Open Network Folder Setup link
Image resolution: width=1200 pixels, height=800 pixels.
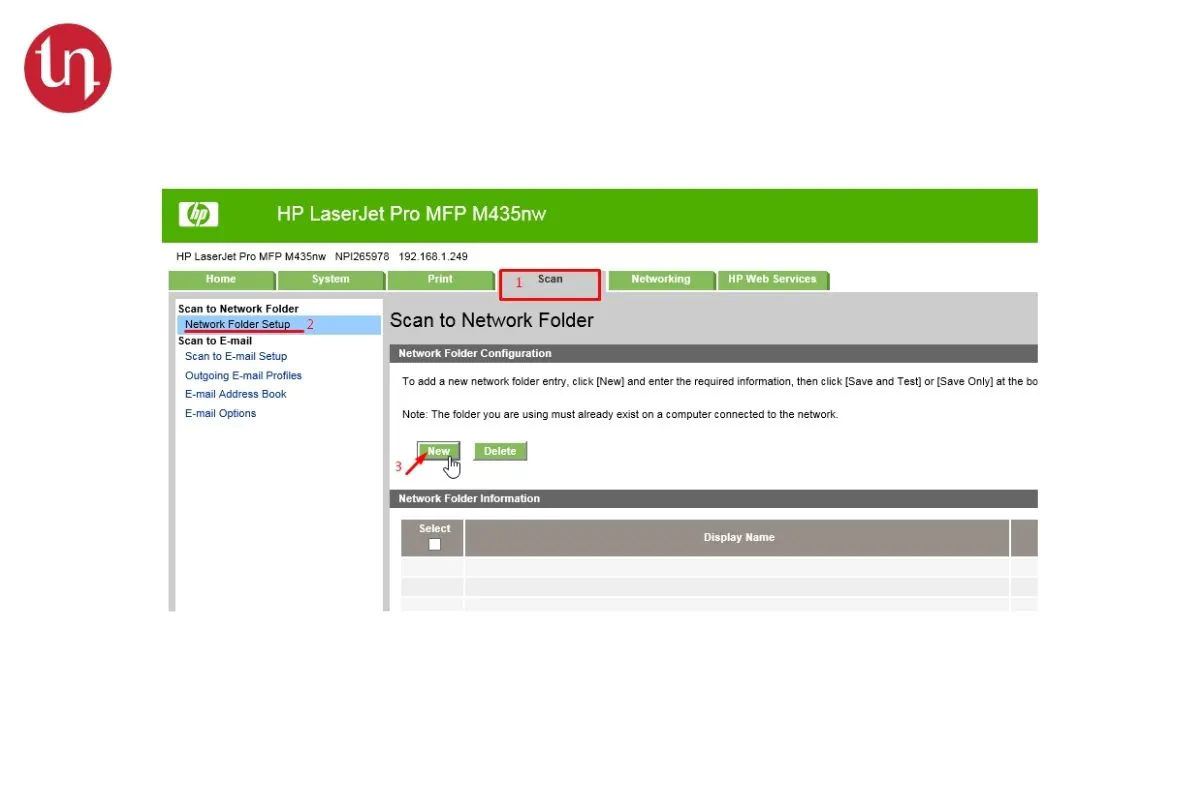pos(237,324)
